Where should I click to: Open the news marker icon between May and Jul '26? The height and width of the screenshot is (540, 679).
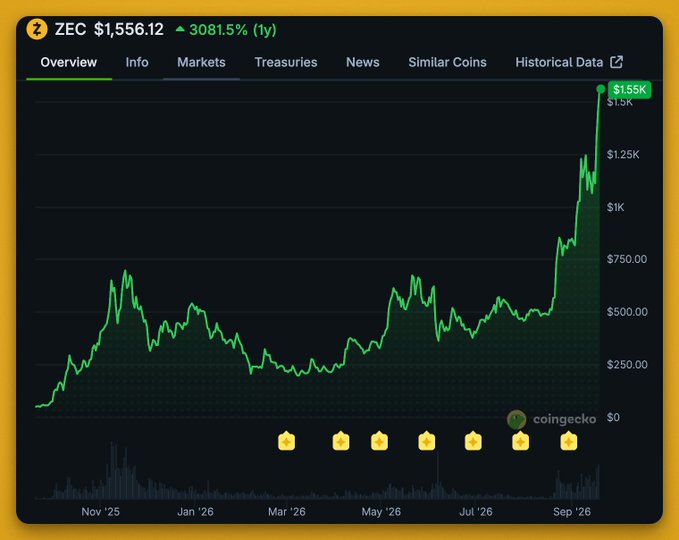427,441
